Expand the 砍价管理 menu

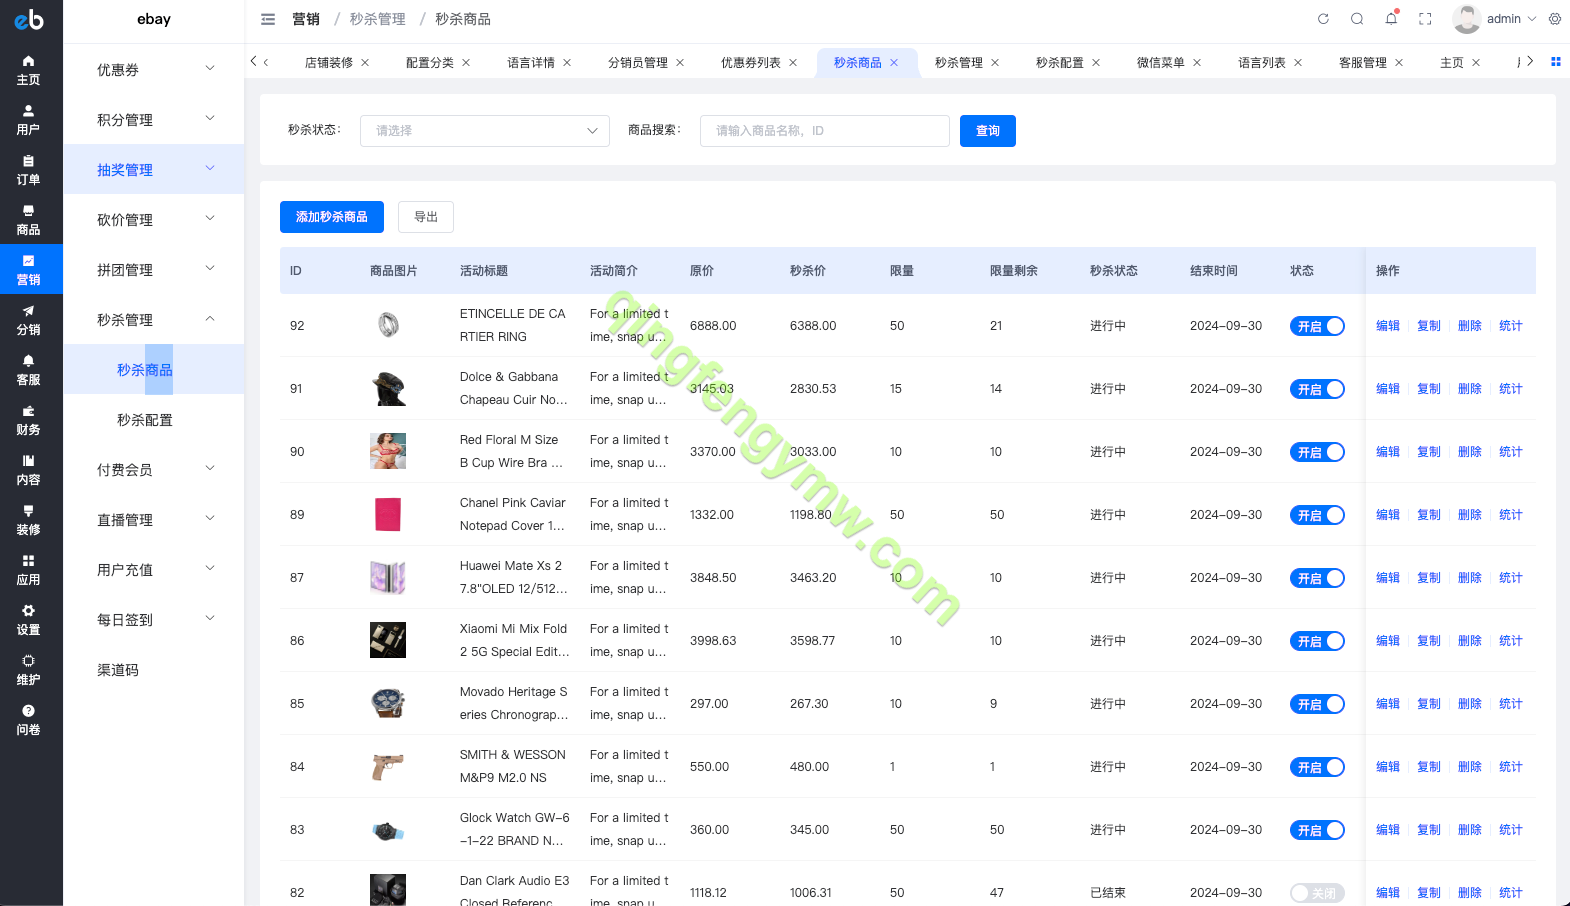[x=154, y=219]
